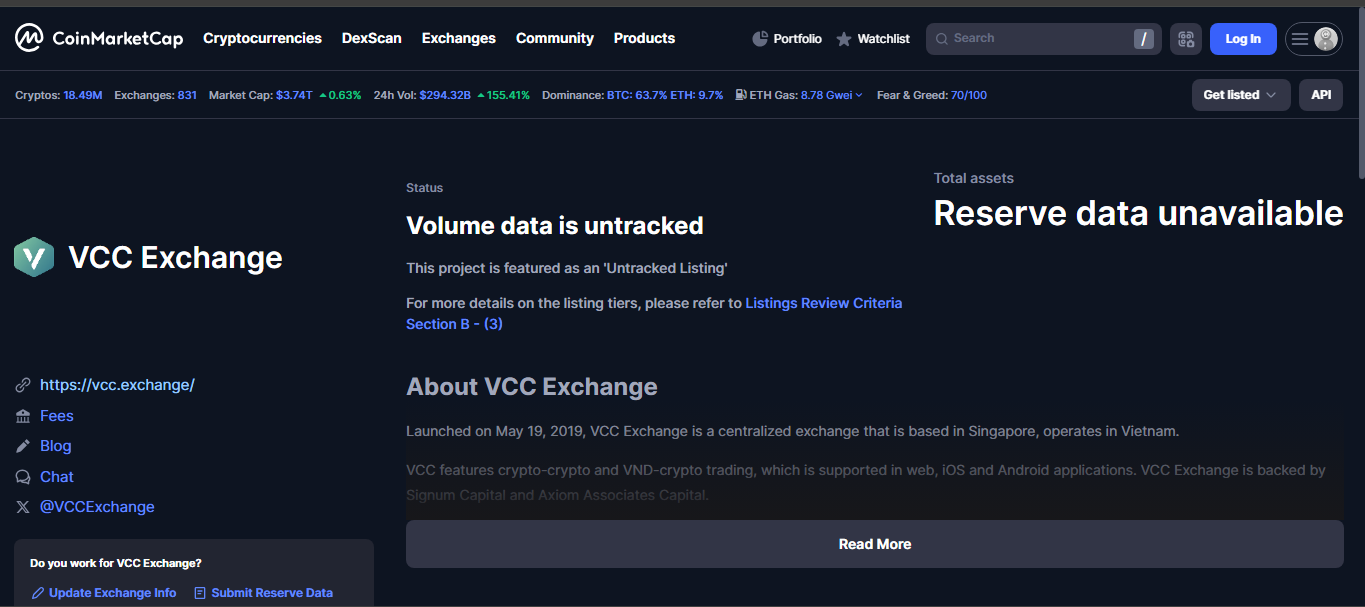1365x607 pixels.
Task: Click the pencil icon beside Blog
Action: pyautogui.click(x=23, y=446)
